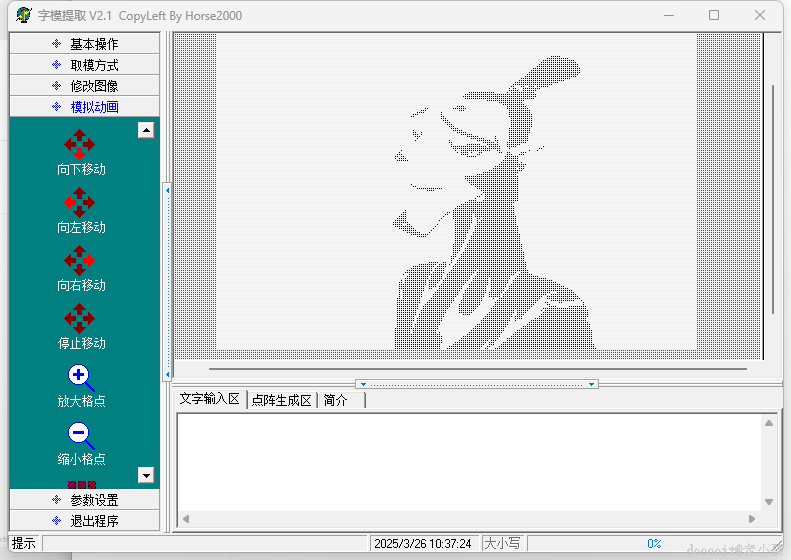Click the canvas horizontal scrollbar

[x=478, y=369]
